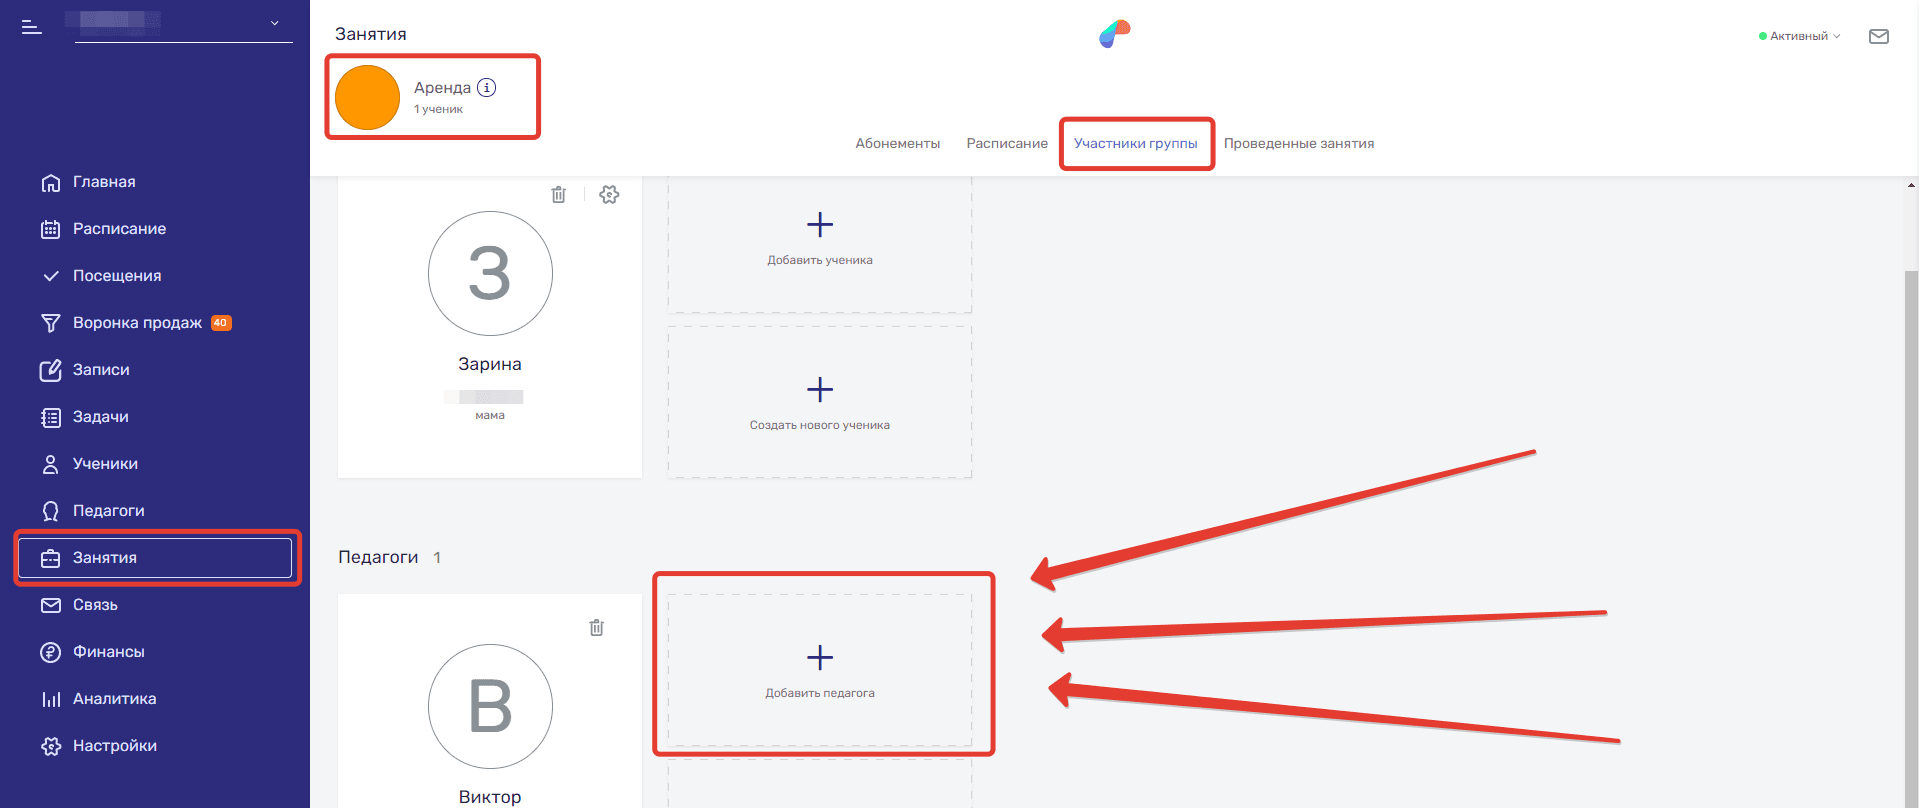The width and height of the screenshot is (1919, 808).
Task: Open settings gear on Зарина card
Action: 609,195
